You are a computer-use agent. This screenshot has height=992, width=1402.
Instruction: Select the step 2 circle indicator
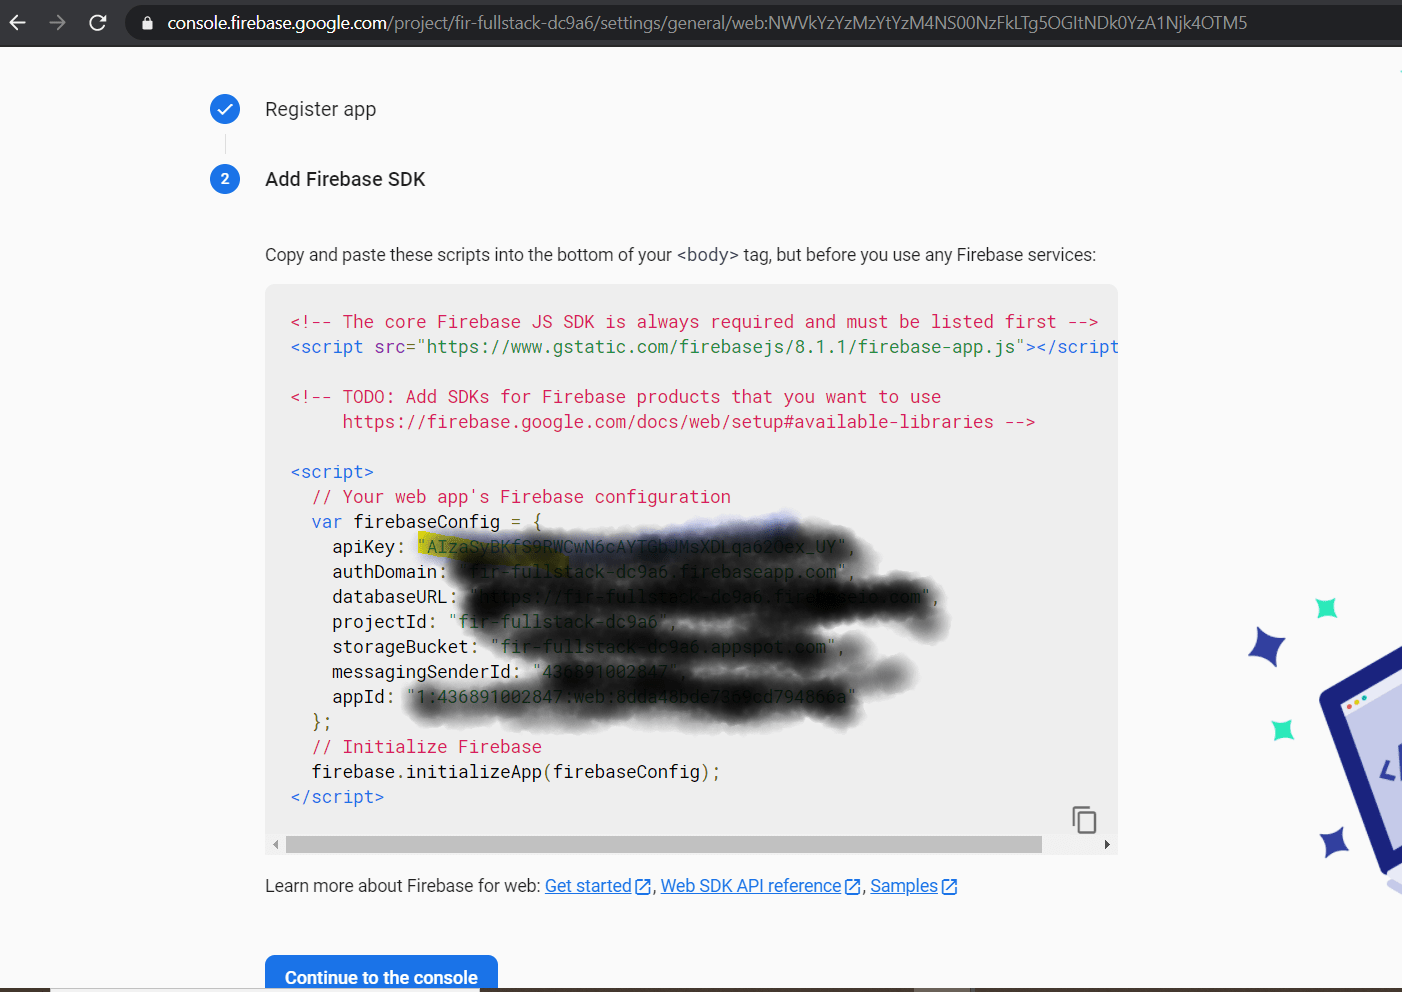click(x=225, y=179)
